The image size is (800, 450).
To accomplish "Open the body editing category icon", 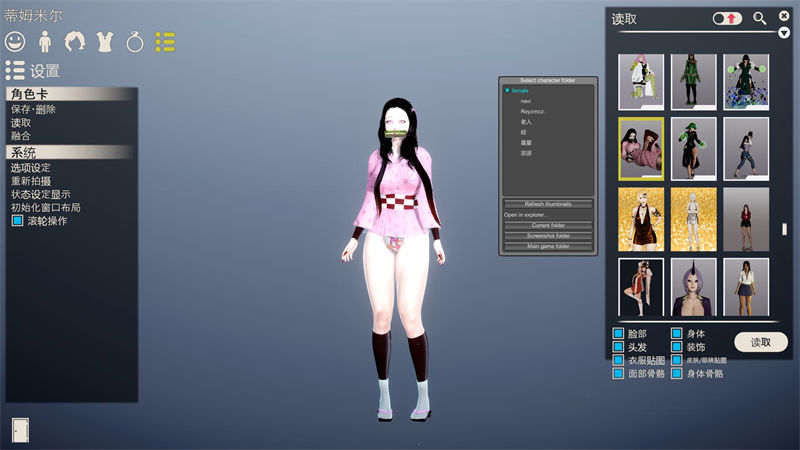I will click(x=44, y=42).
